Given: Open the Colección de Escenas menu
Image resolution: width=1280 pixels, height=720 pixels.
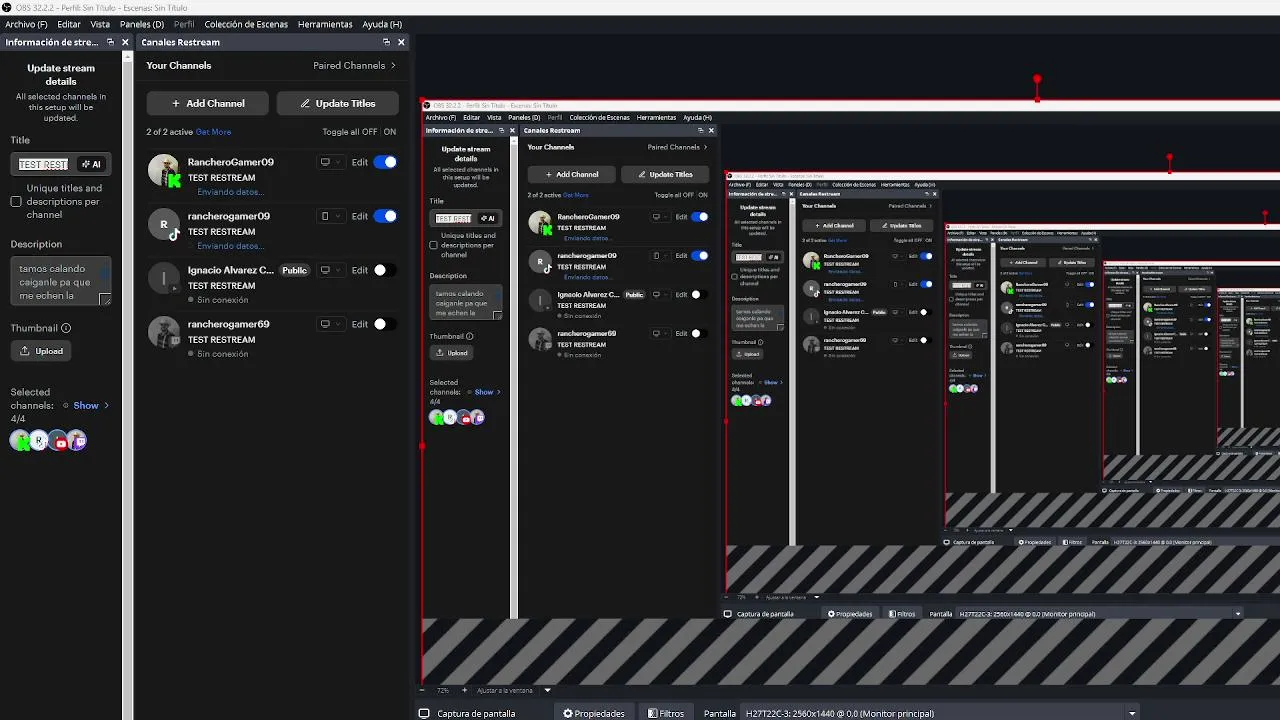Looking at the screenshot, I should click(246, 24).
